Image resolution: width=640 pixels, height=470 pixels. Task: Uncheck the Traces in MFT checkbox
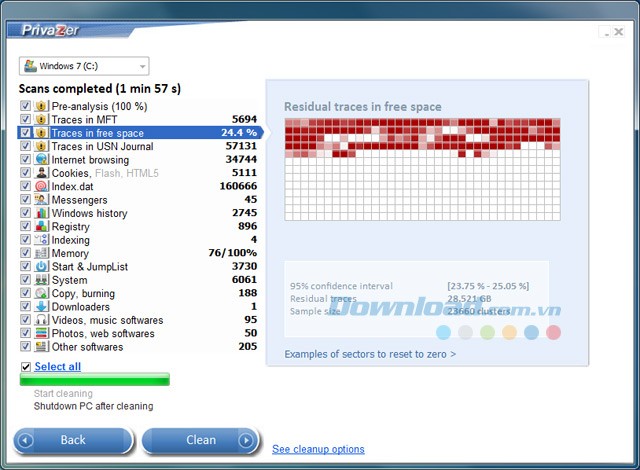(x=25, y=120)
